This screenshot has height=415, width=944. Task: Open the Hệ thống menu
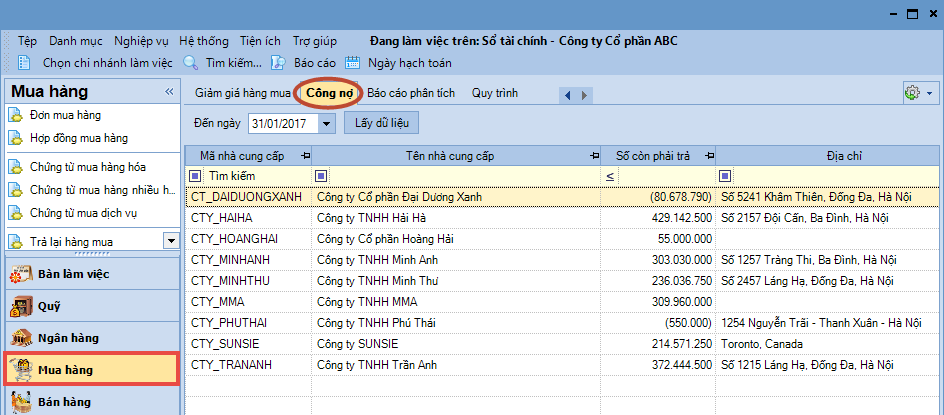[204, 42]
